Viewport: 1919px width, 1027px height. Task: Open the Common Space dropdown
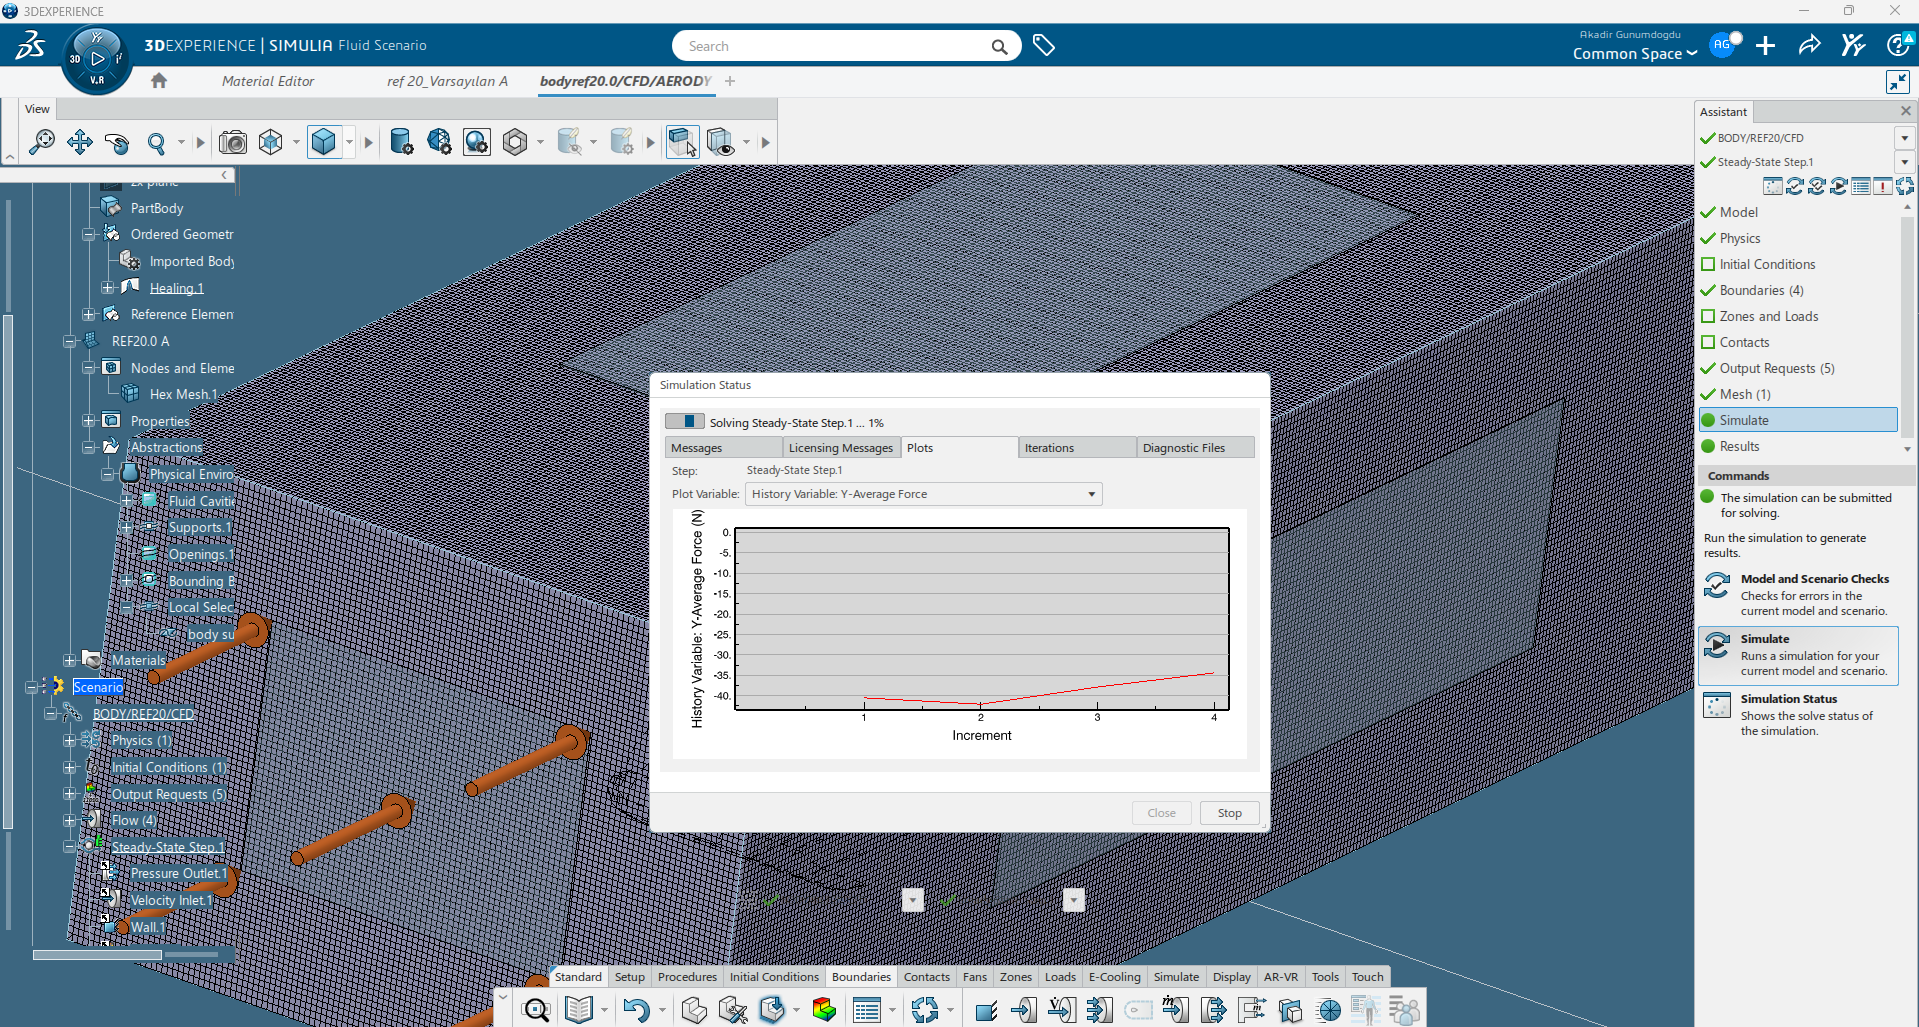(x=1635, y=54)
